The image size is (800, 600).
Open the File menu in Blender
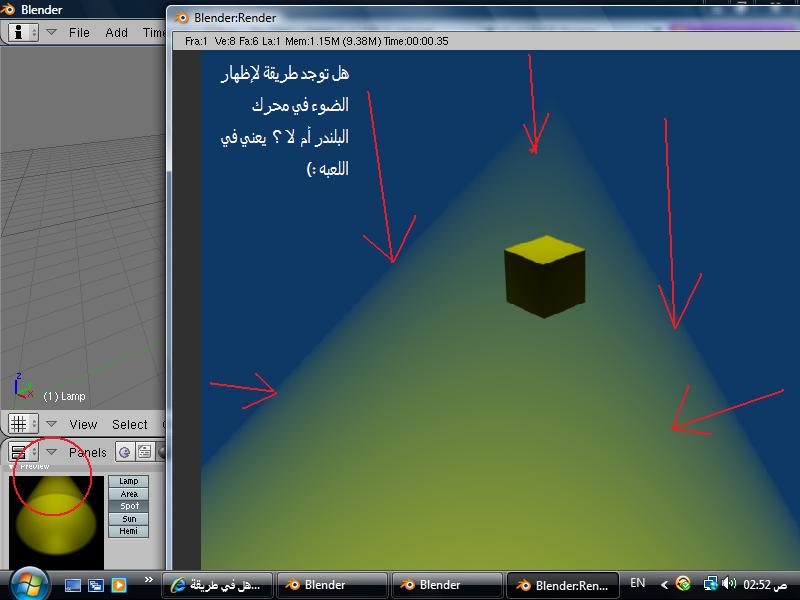[x=79, y=33]
